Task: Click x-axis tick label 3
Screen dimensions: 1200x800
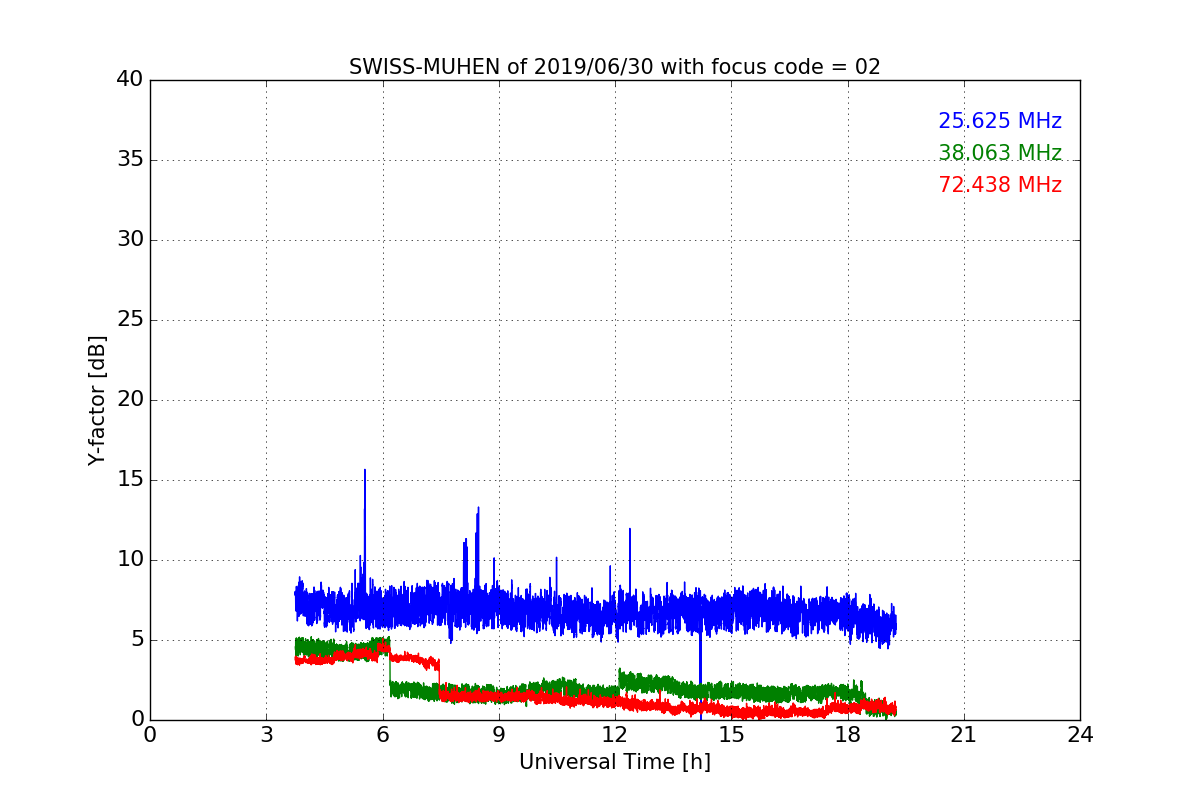Action: [x=266, y=735]
